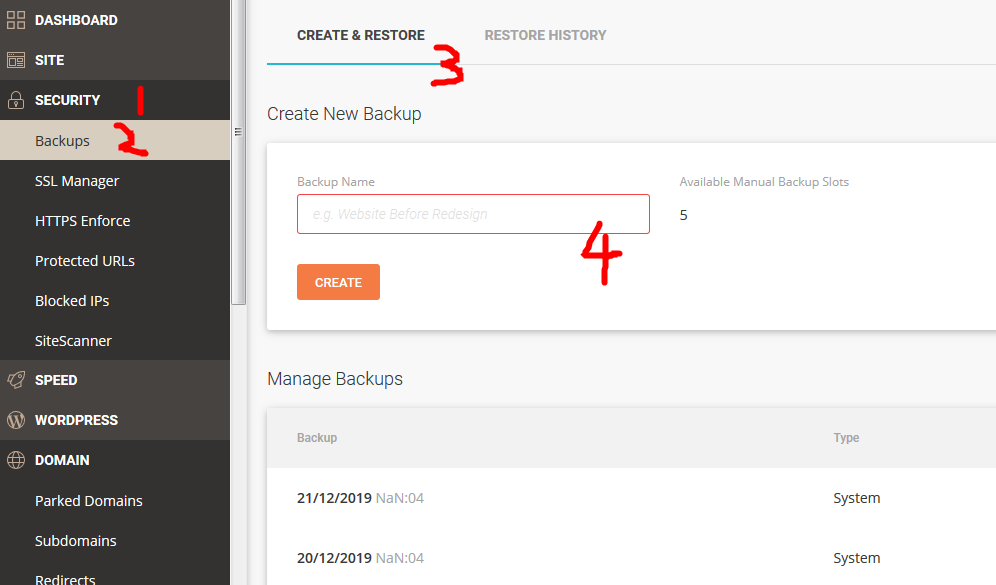Click the sidebar resize handle
This screenshot has height=585, width=996.
tap(238, 131)
